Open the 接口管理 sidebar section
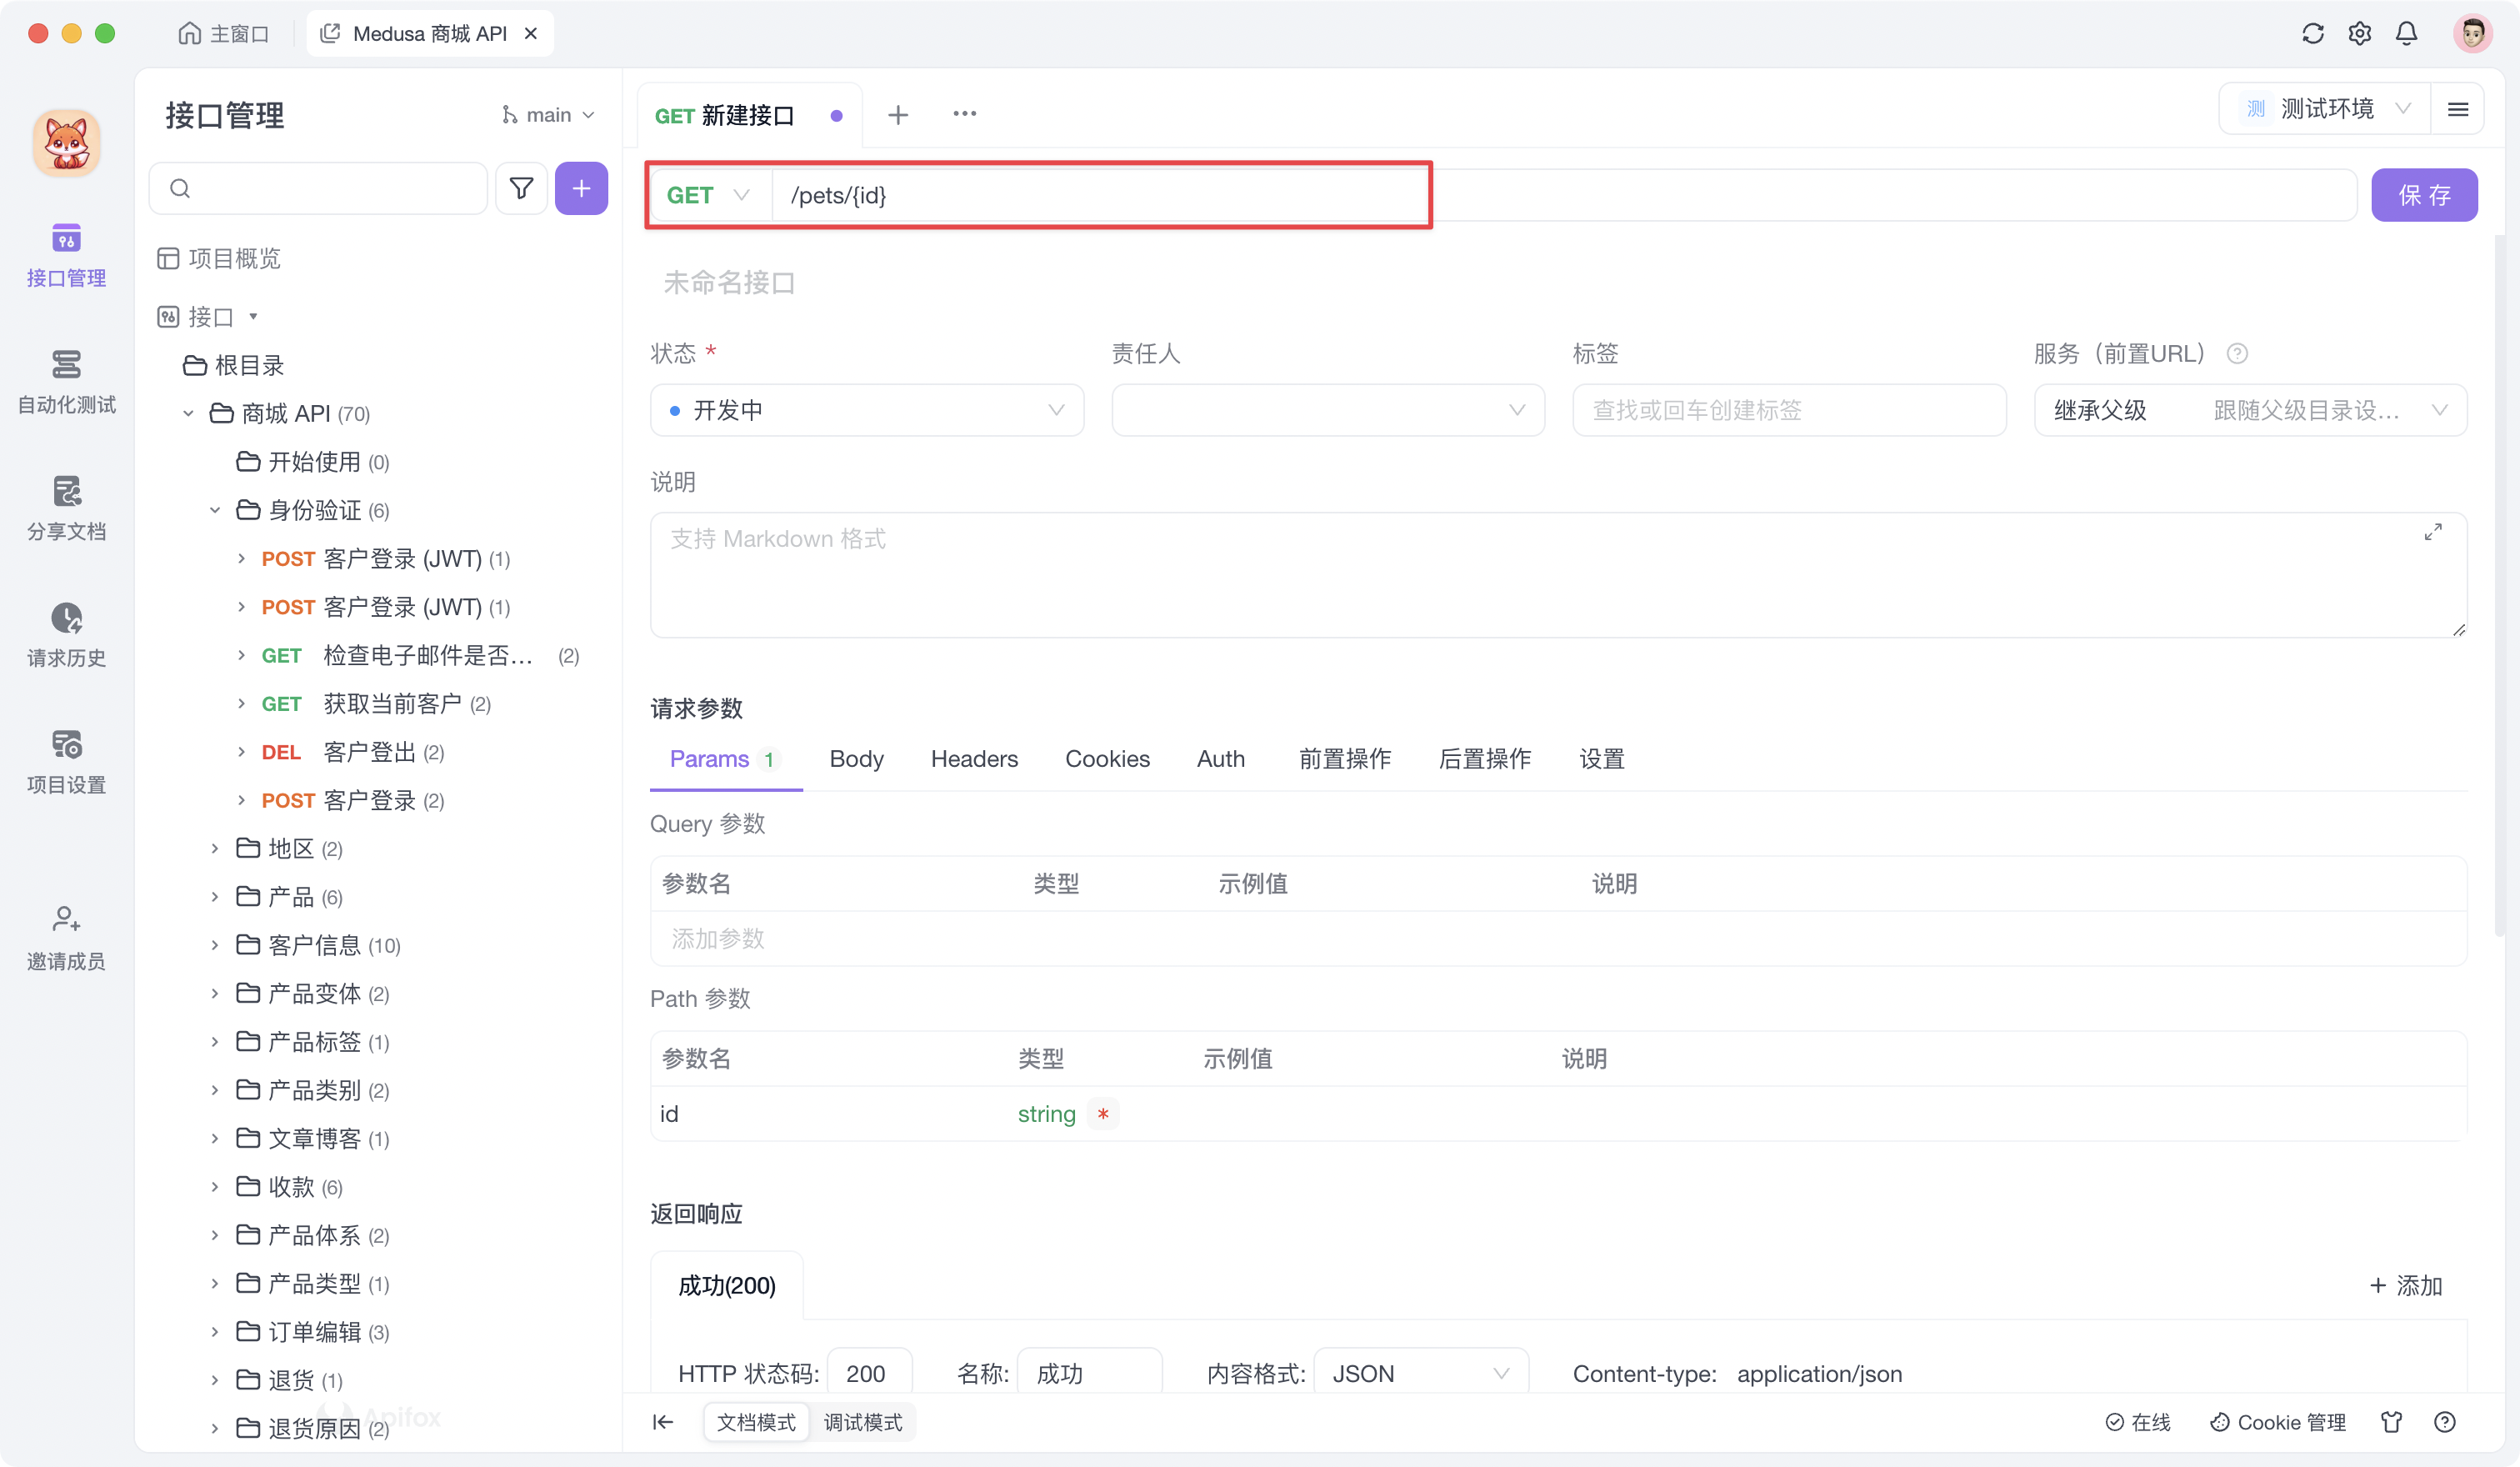The width and height of the screenshot is (2520, 1467). (66, 255)
